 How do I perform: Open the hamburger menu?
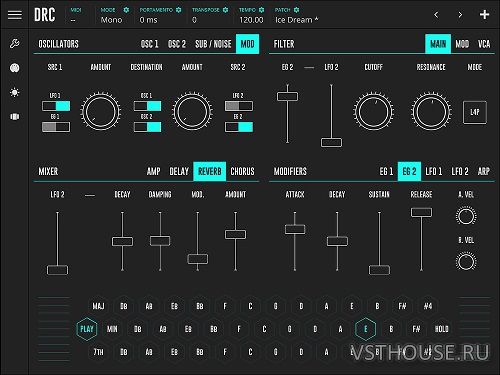(15, 15)
